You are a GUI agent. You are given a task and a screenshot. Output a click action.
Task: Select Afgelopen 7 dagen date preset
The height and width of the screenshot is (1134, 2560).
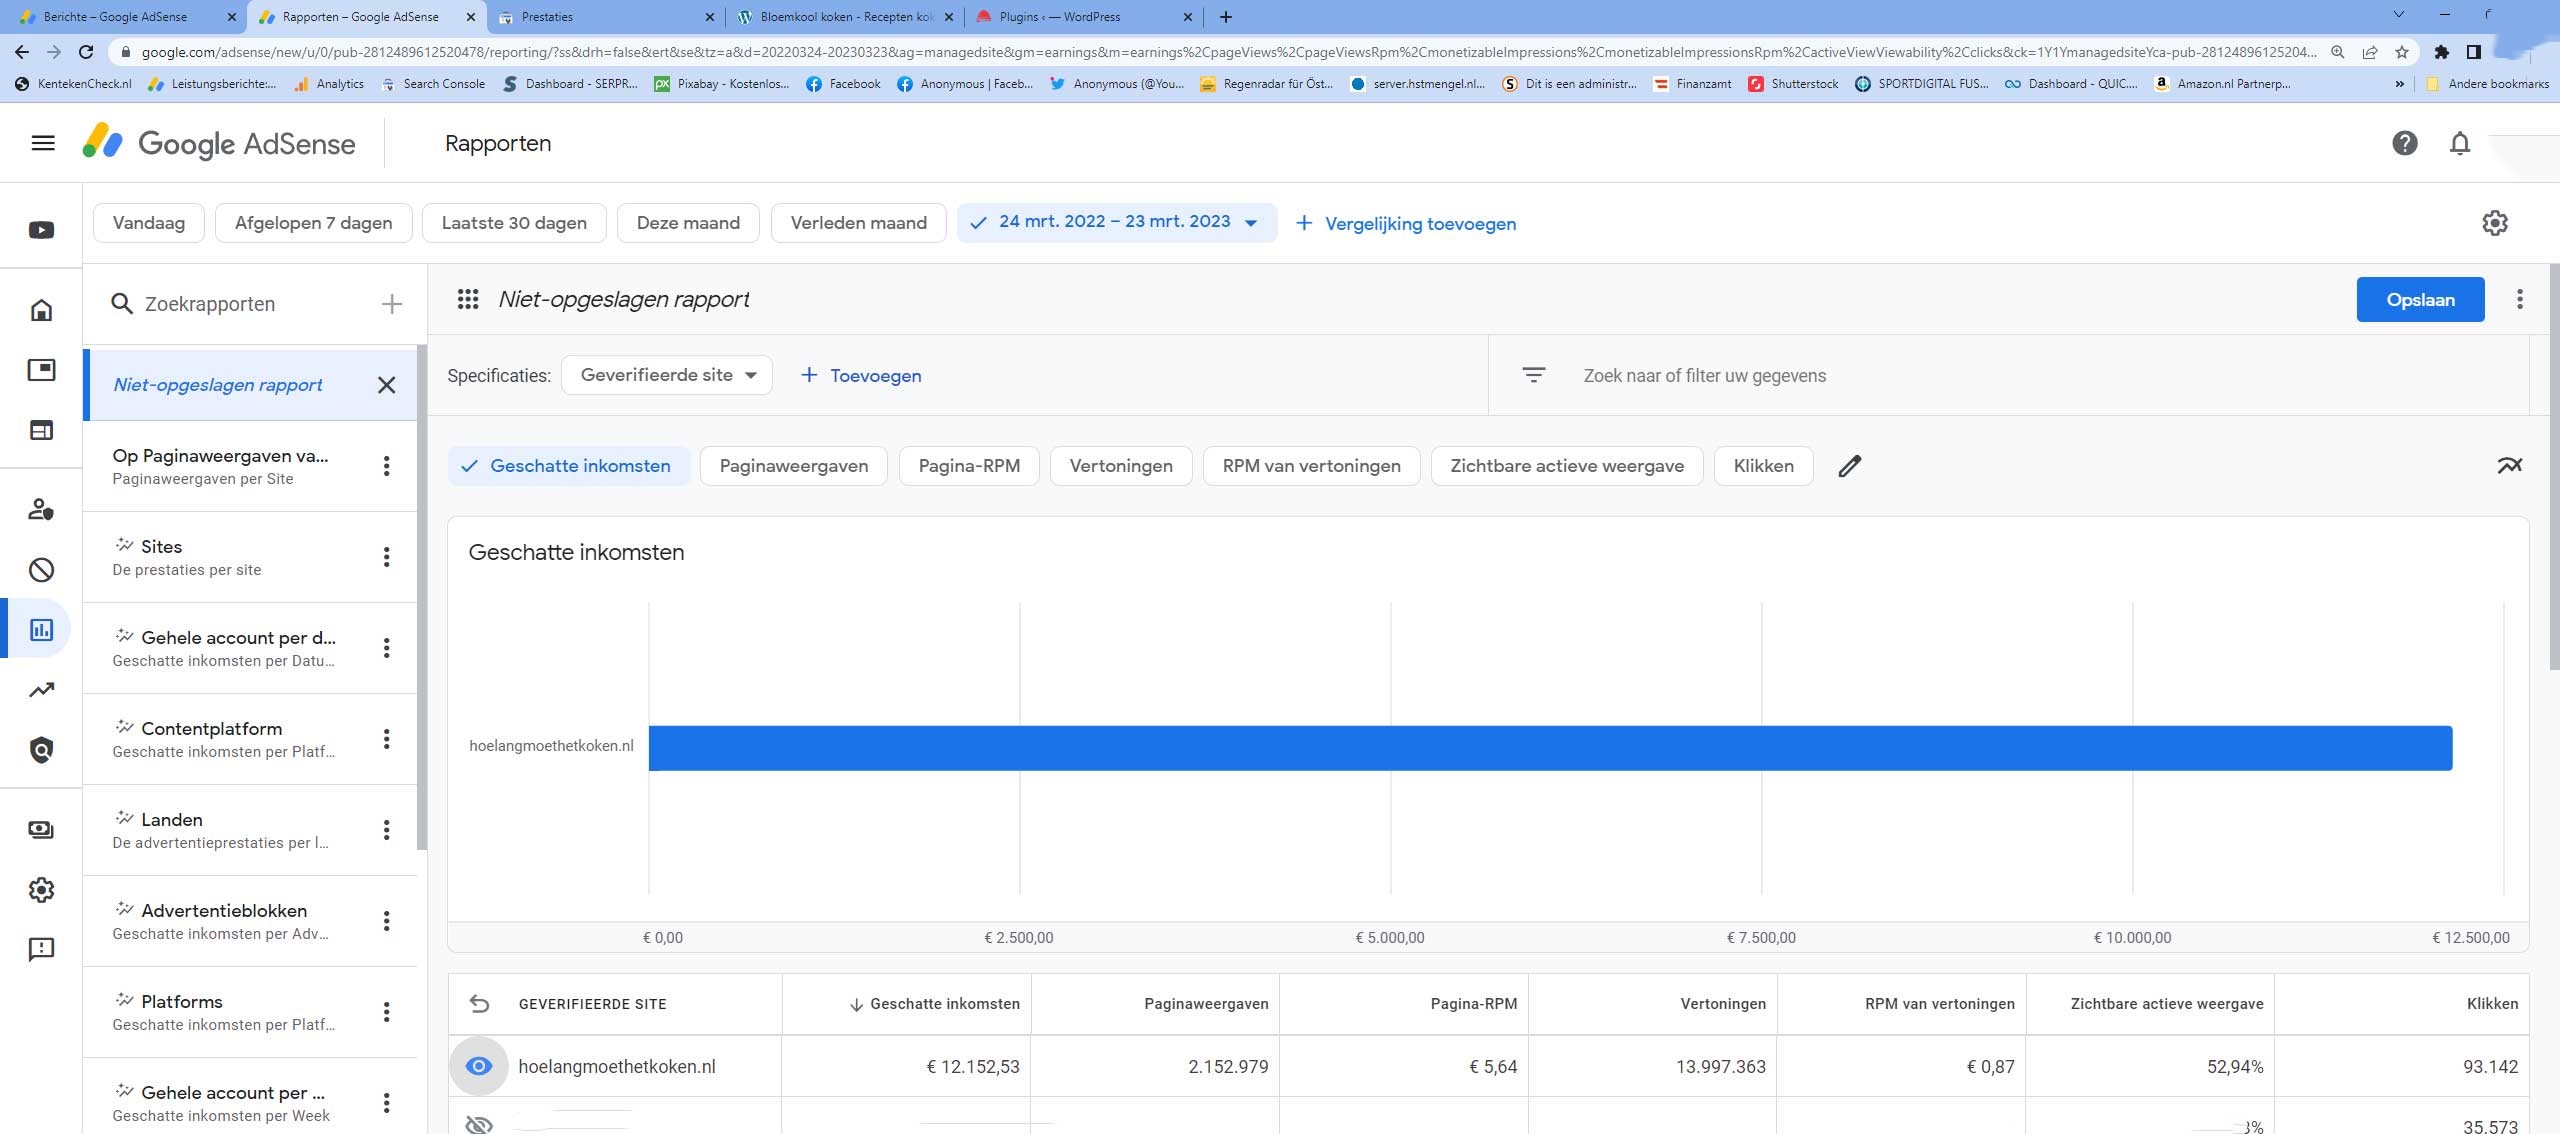tap(313, 223)
